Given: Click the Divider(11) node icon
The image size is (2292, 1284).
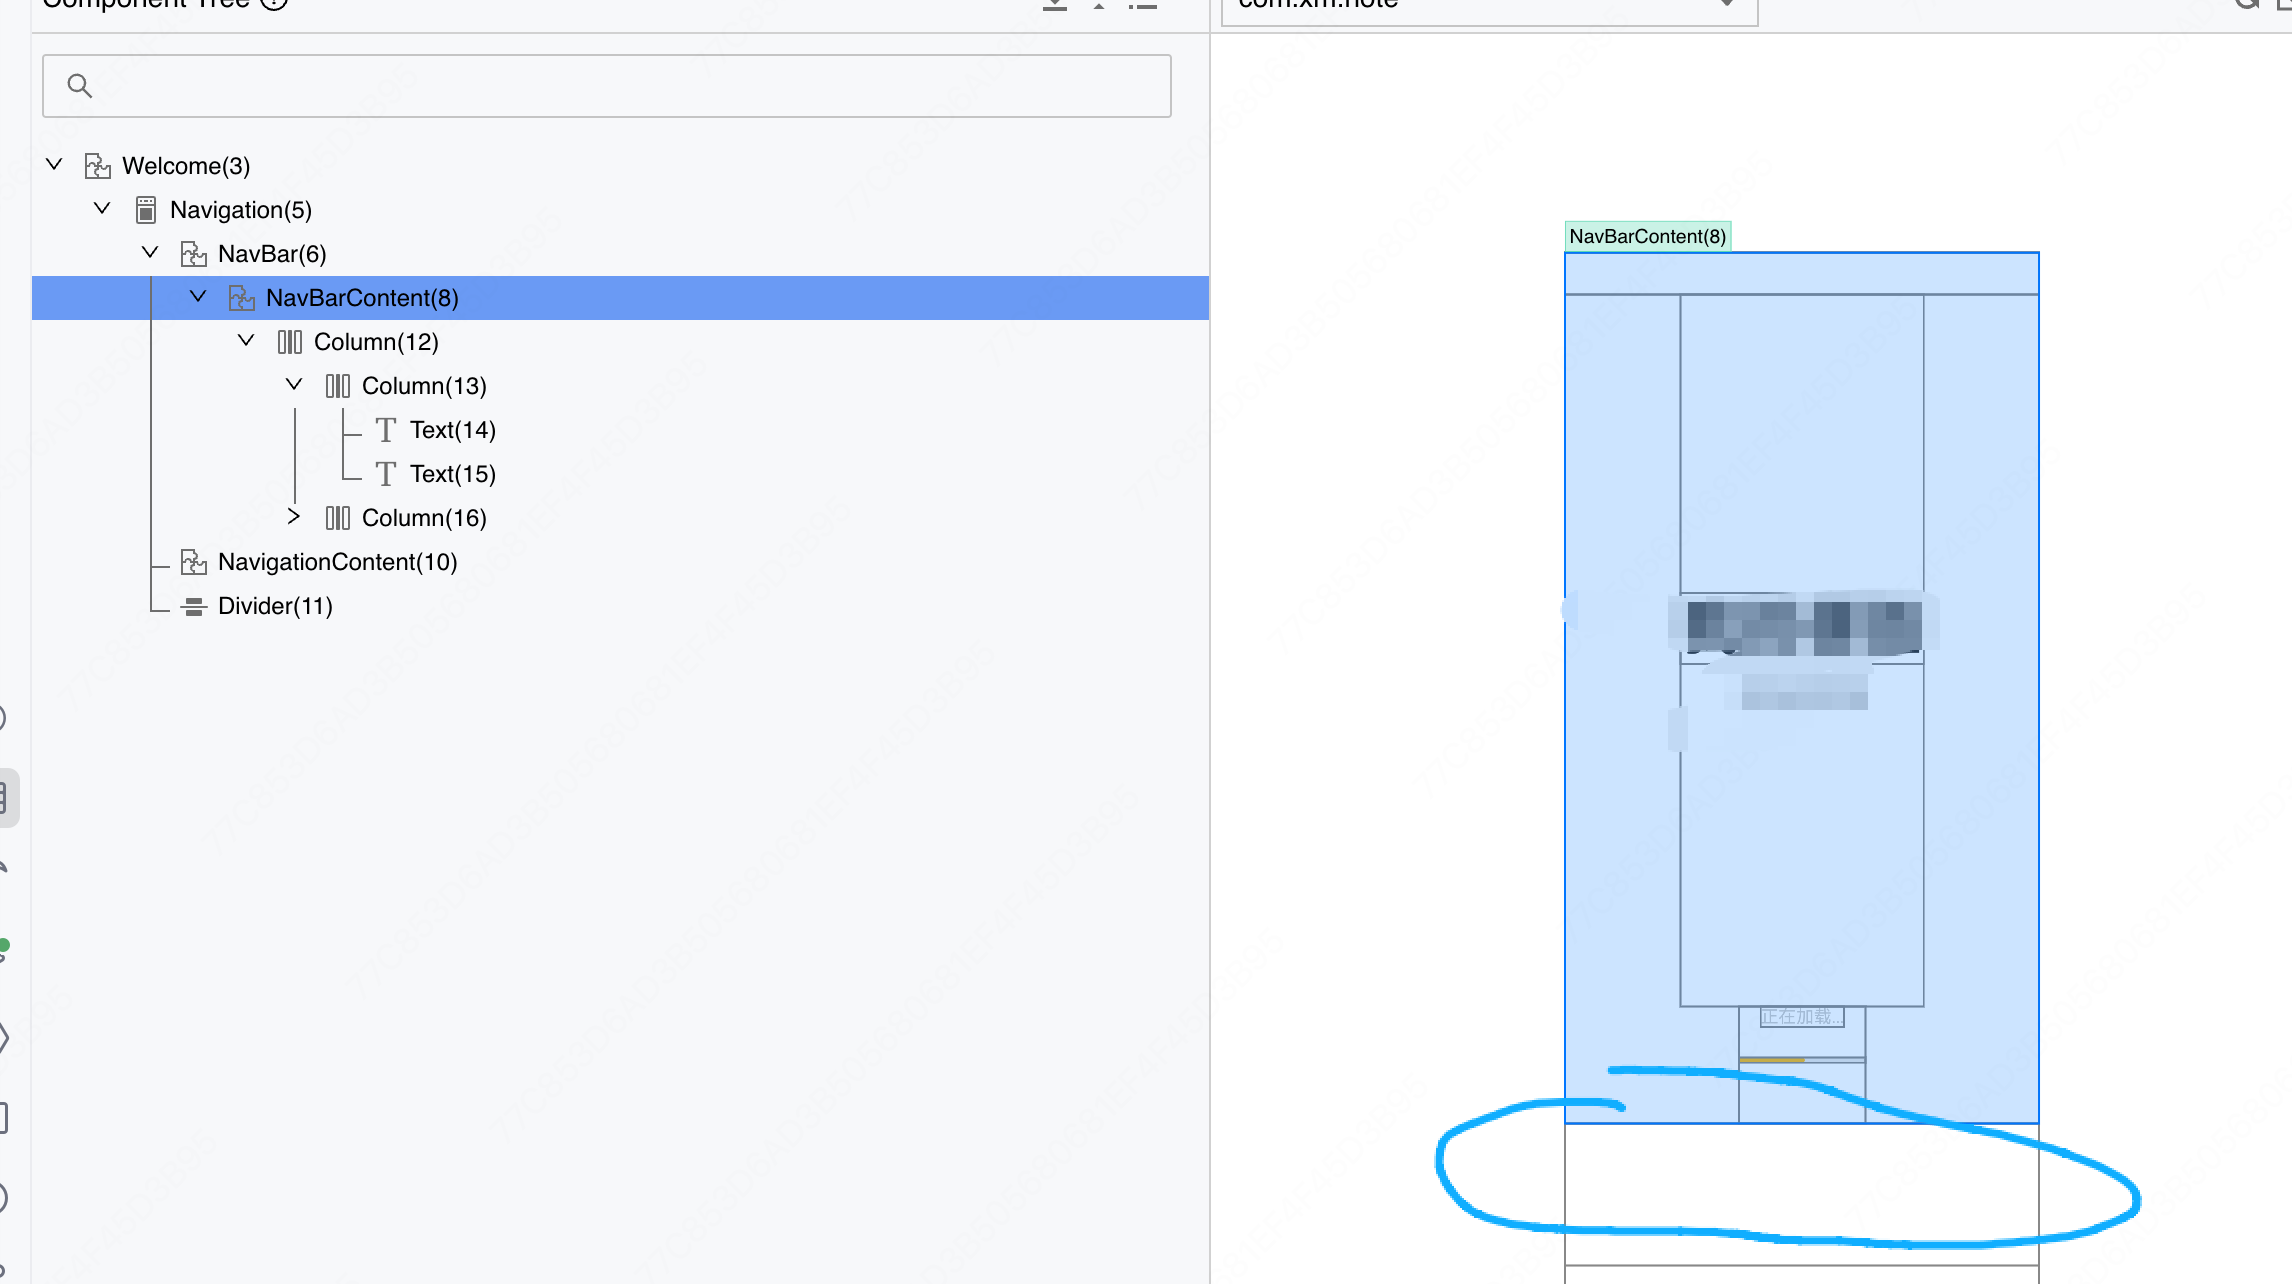Looking at the screenshot, I should [x=194, y=606].
